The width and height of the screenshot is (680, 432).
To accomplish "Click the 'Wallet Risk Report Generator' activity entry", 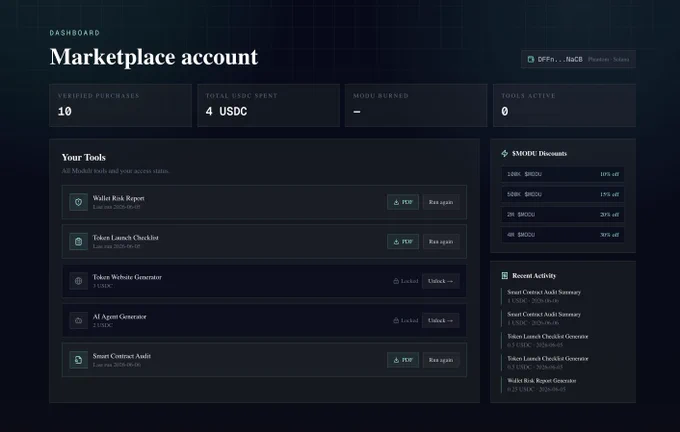I will 542,381.
